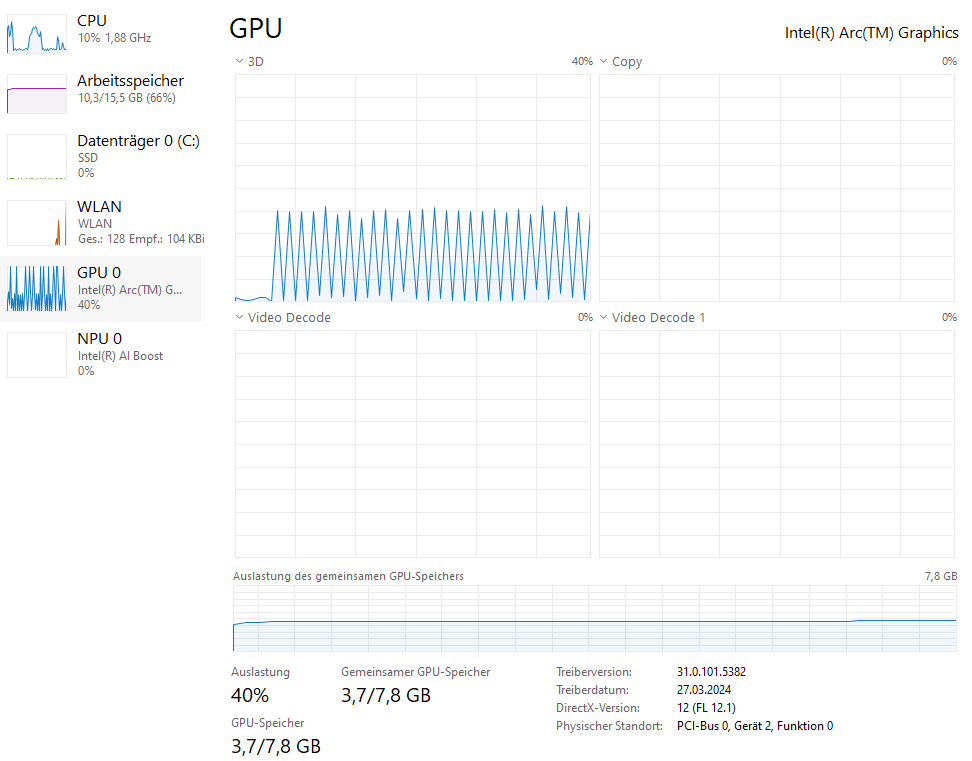The height and width of the screenshot is (761, 972).
Task: Click the Auslastung 40% value
Action: click(250, 695)
